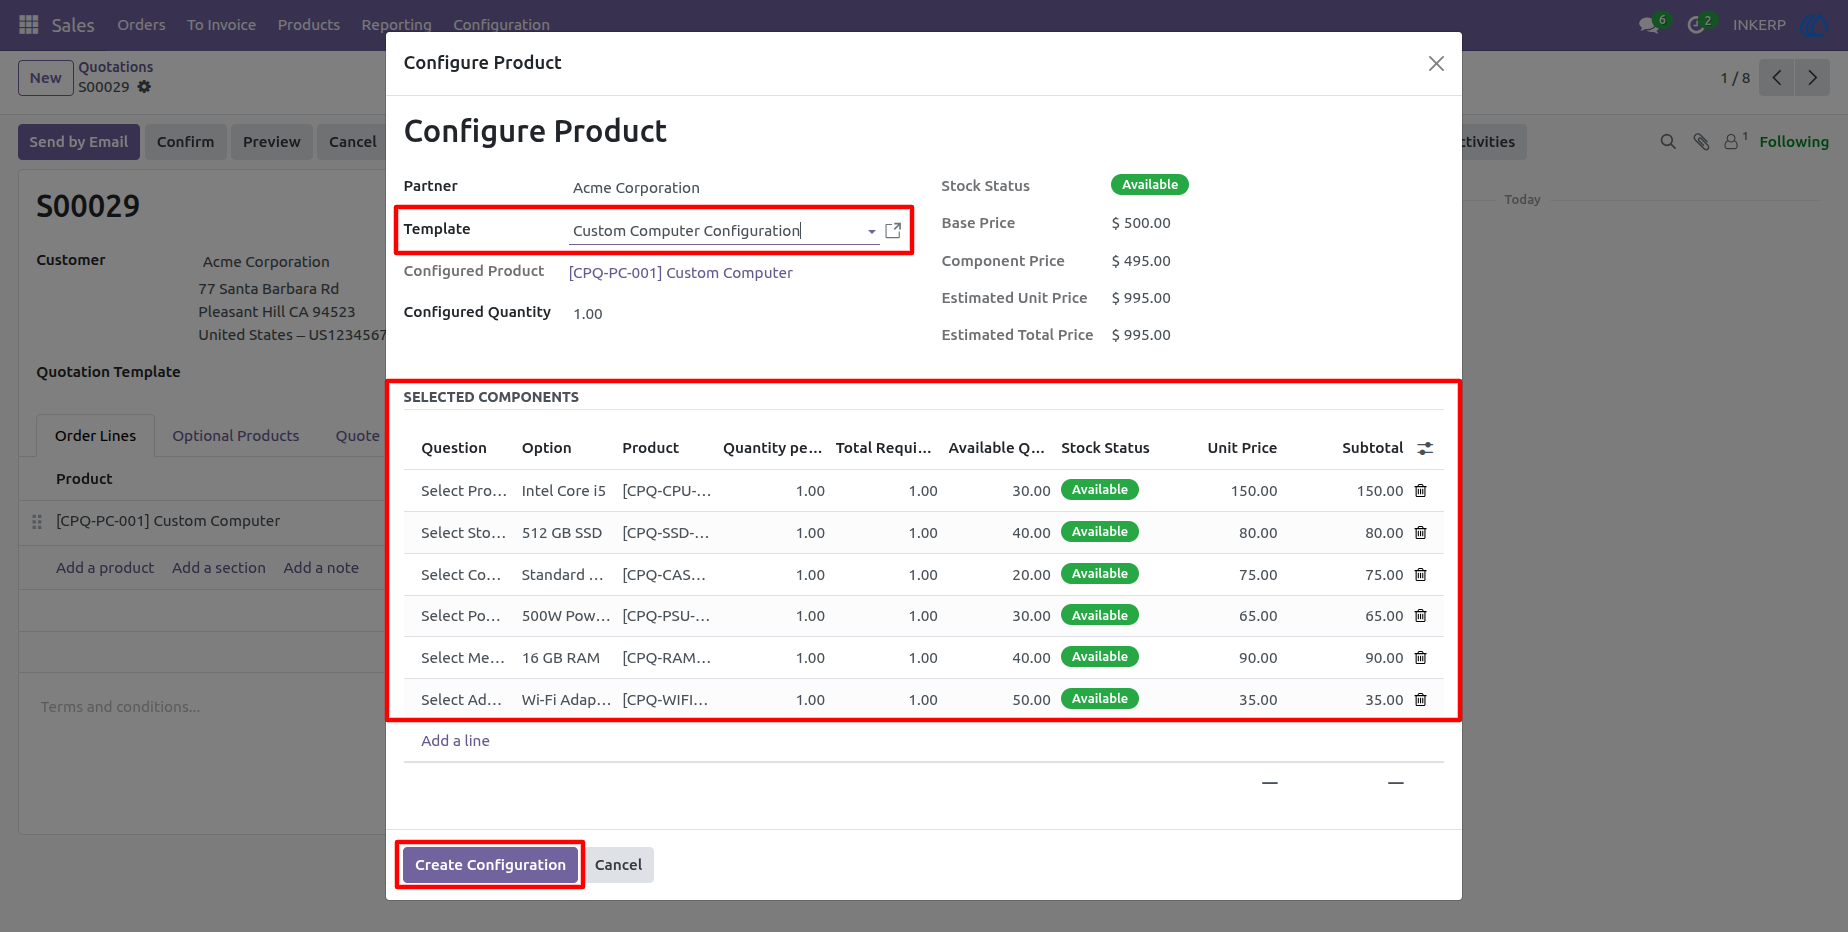The width and height of the screenshot is (1848, 932).
Task: Click the attachment paperclip icon
Action: pyautogui.click(x=1701, y=142)
